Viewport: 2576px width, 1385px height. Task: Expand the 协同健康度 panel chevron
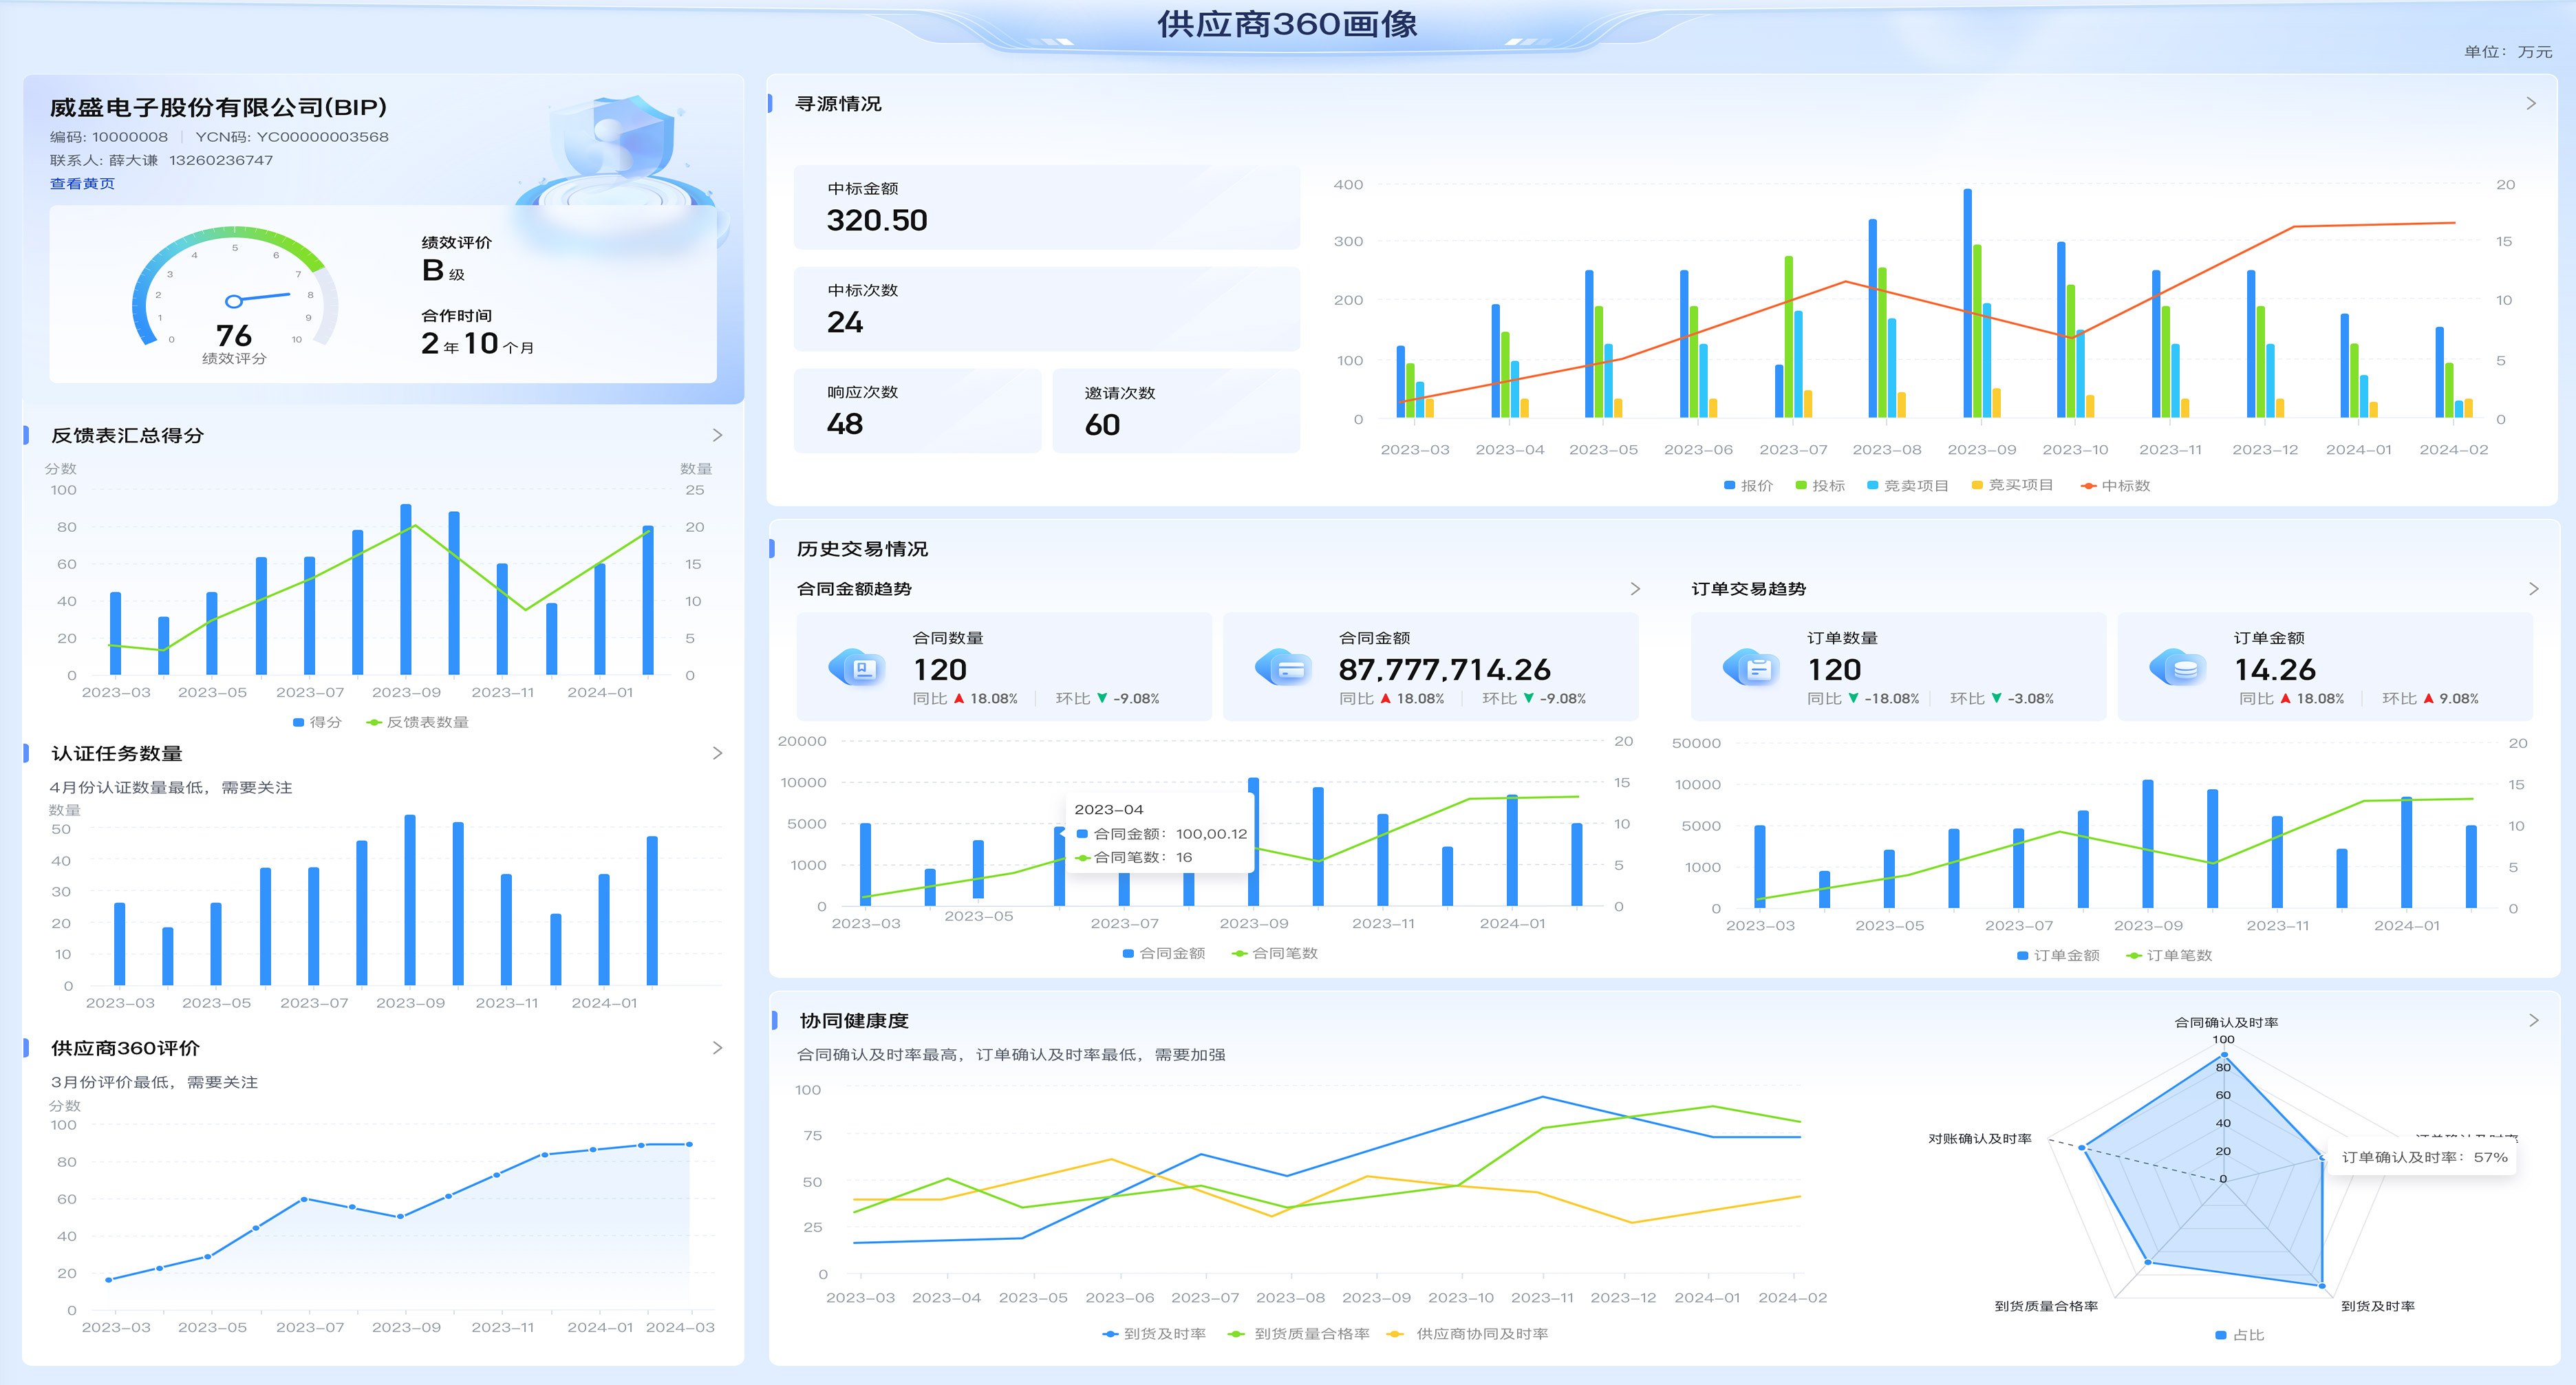pyautogui.click(x=2533, y=1021)
